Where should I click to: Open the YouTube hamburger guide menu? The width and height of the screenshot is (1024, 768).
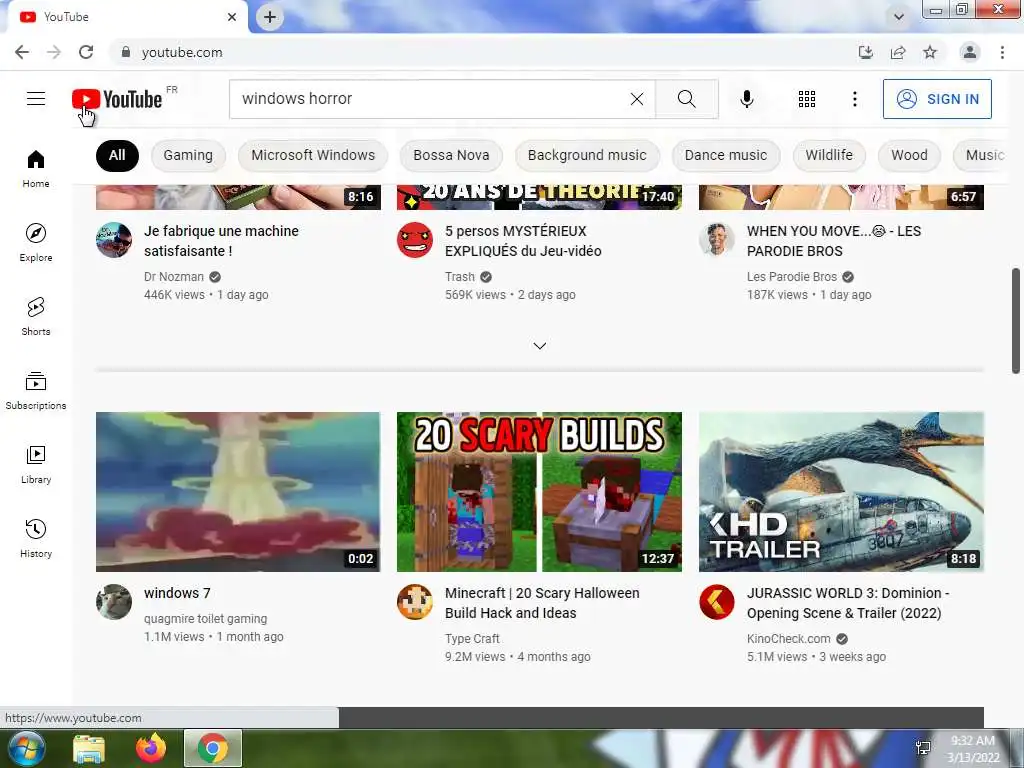tap(36, 99)
